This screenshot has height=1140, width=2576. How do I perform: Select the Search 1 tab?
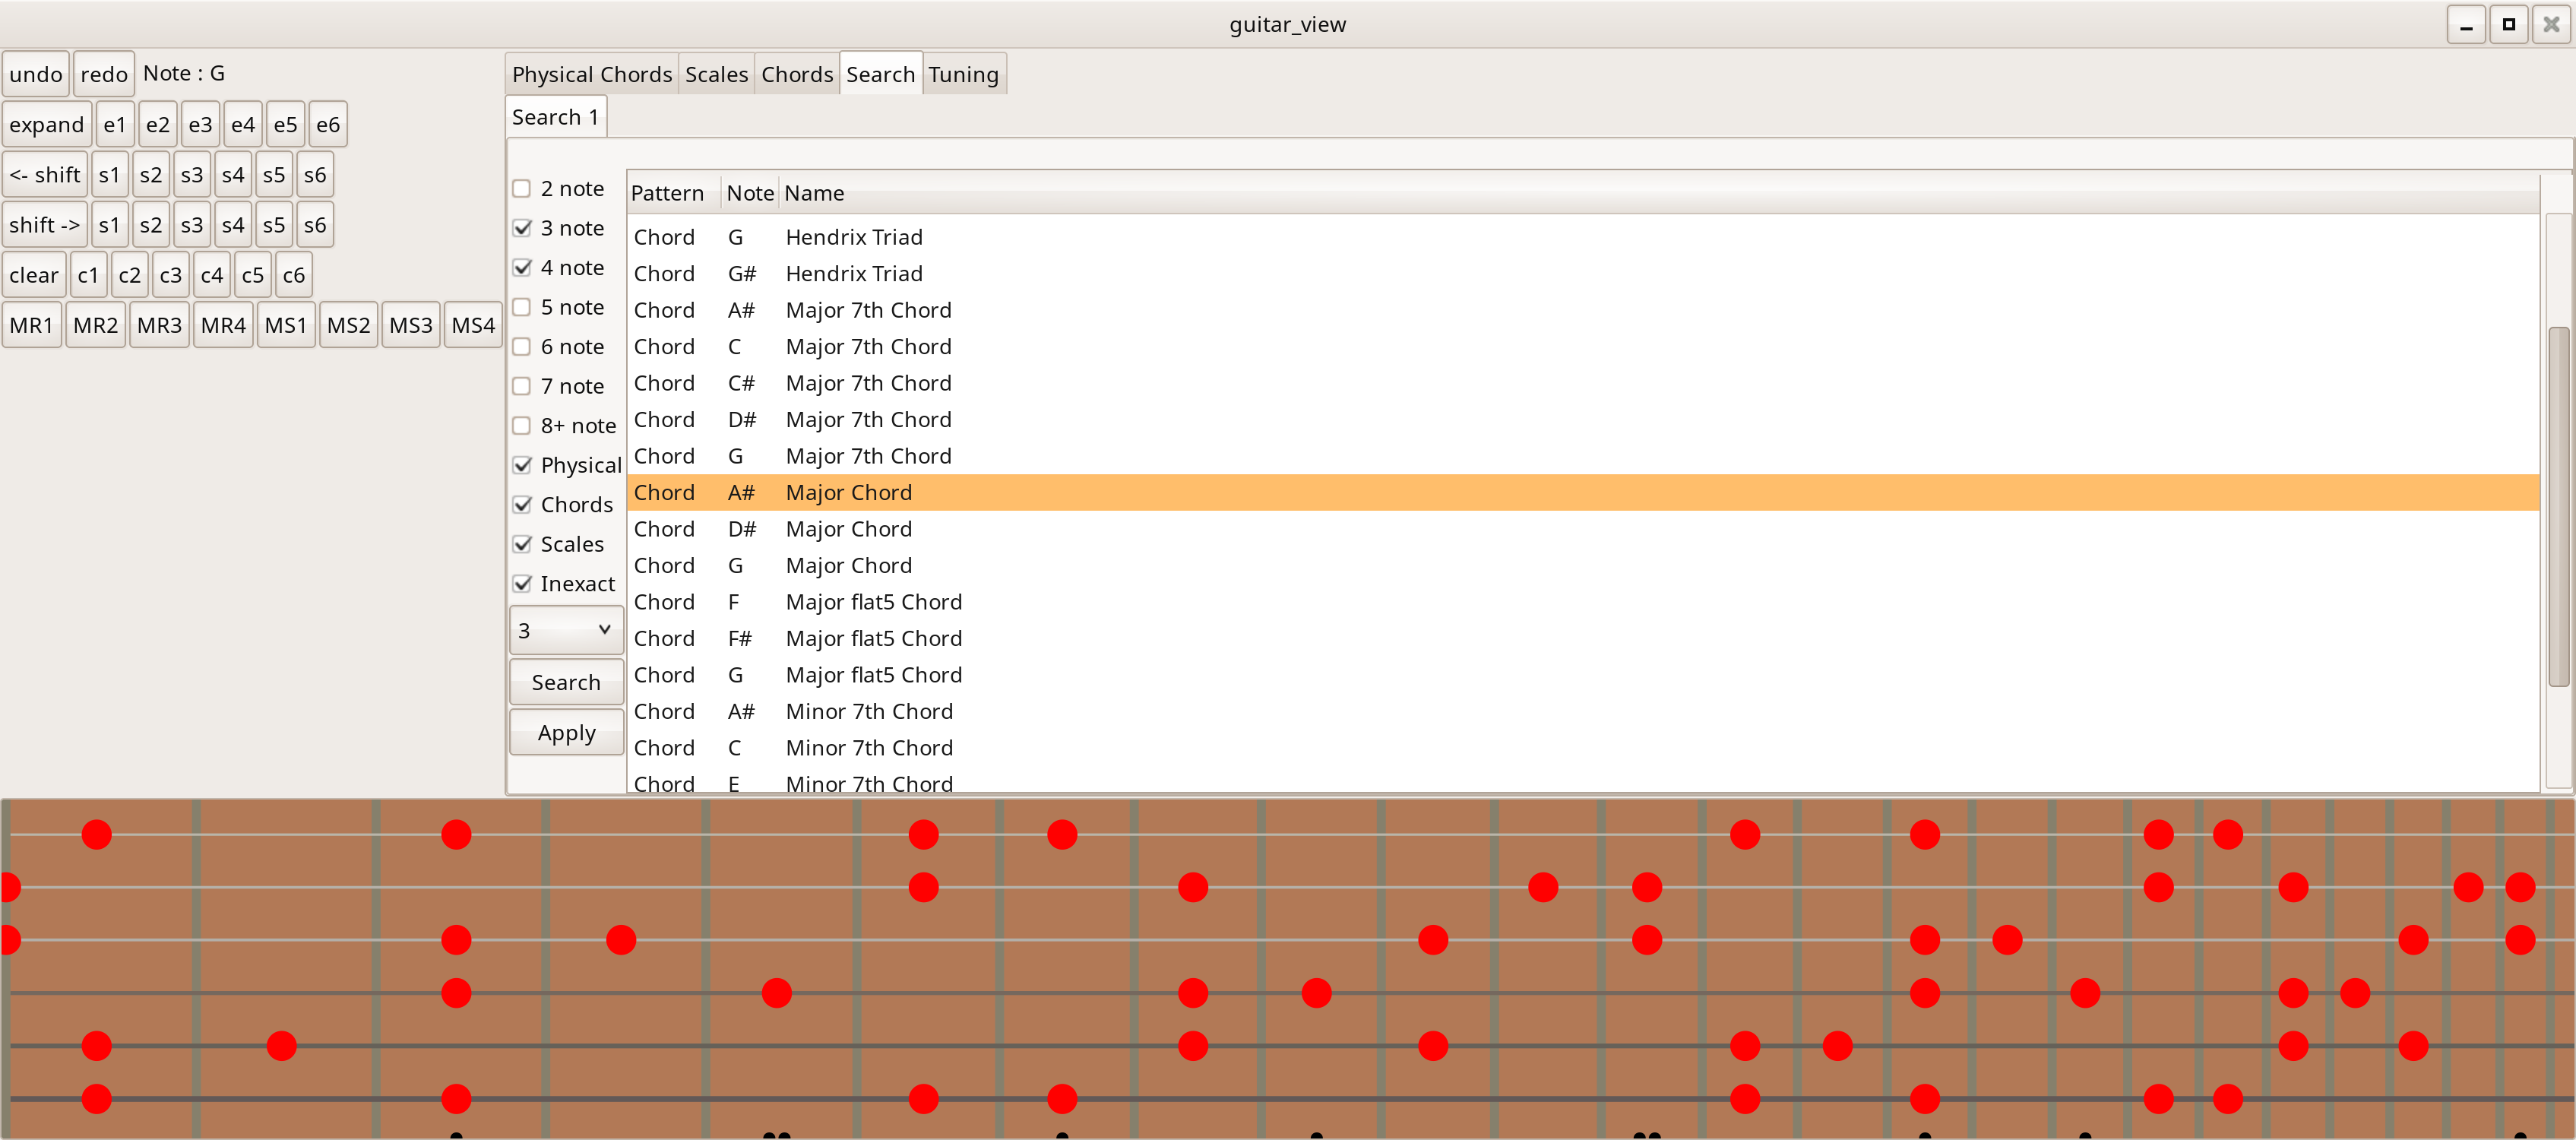pos(554,116)
